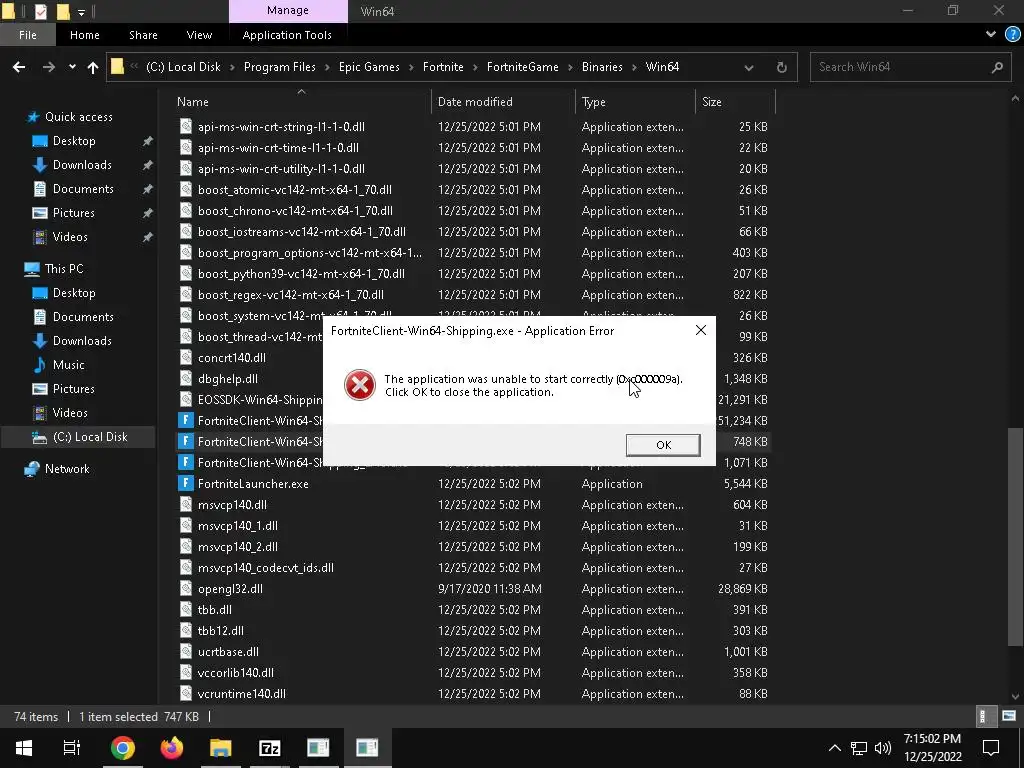
Task: Select the concrt140.dll file icon
Action: (186, 358)
